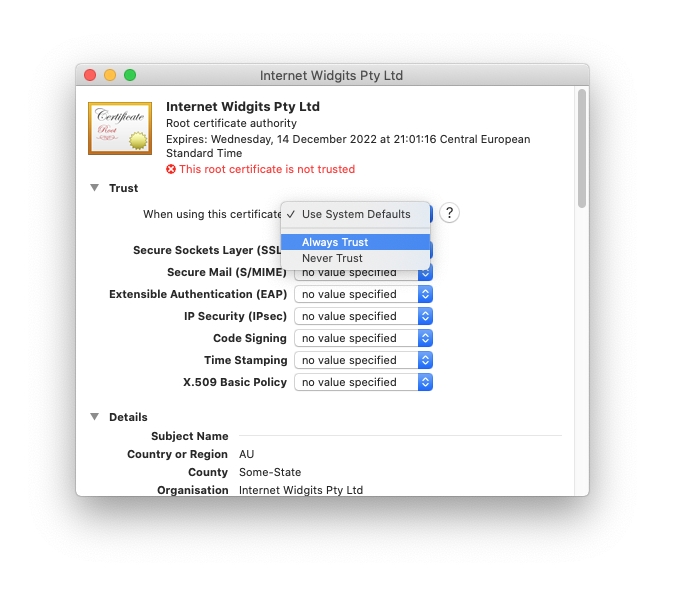Click the green zoom window button
Screen dimensions: 673x607
130,76
